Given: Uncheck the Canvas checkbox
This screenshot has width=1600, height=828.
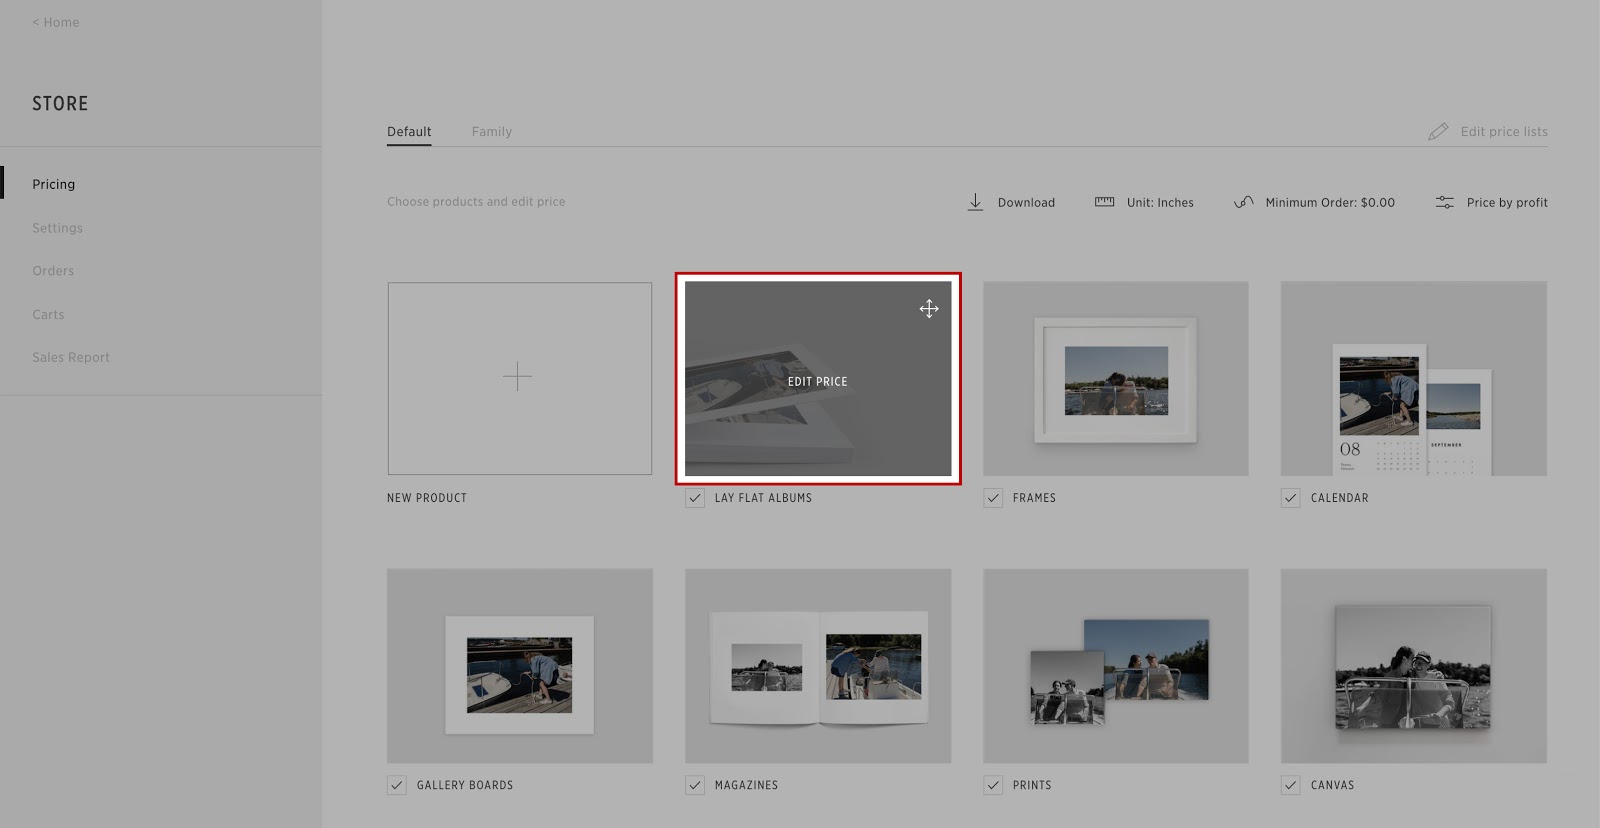Looking at the screenshot, I should pyautogui.click(x=1291, y=785).
